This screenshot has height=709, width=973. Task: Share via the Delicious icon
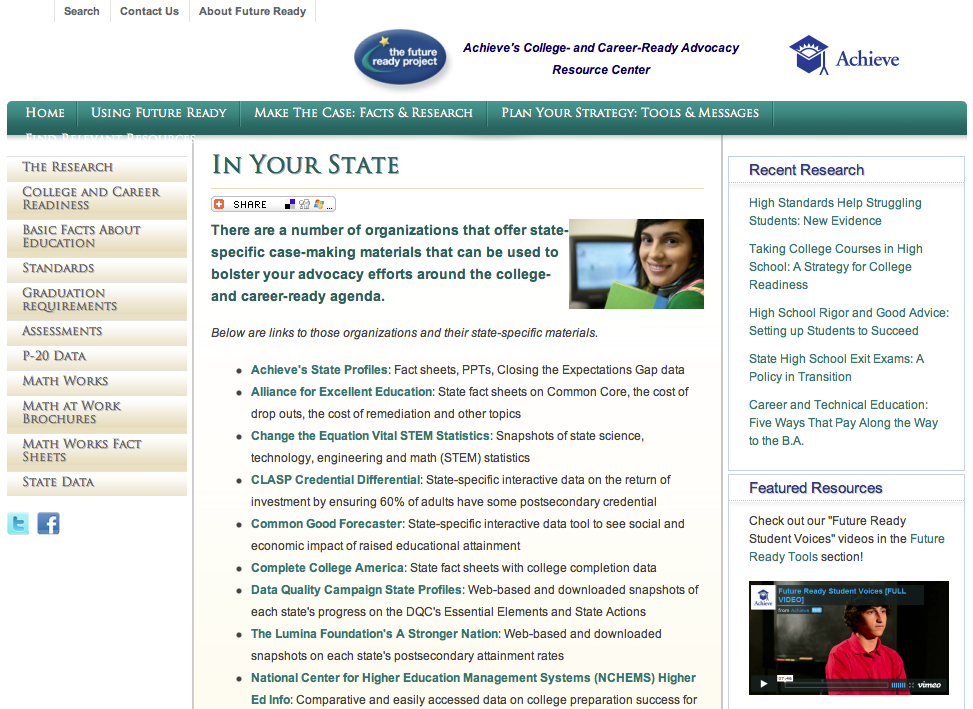[x=290, y=204]
